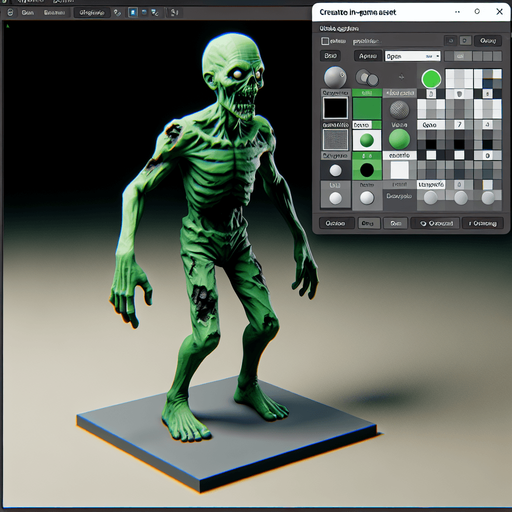Click the circle icon in the dialog title bar
The width and height of the screenshot is (512, 512).
pyautogui.click(x=477, y=12)
